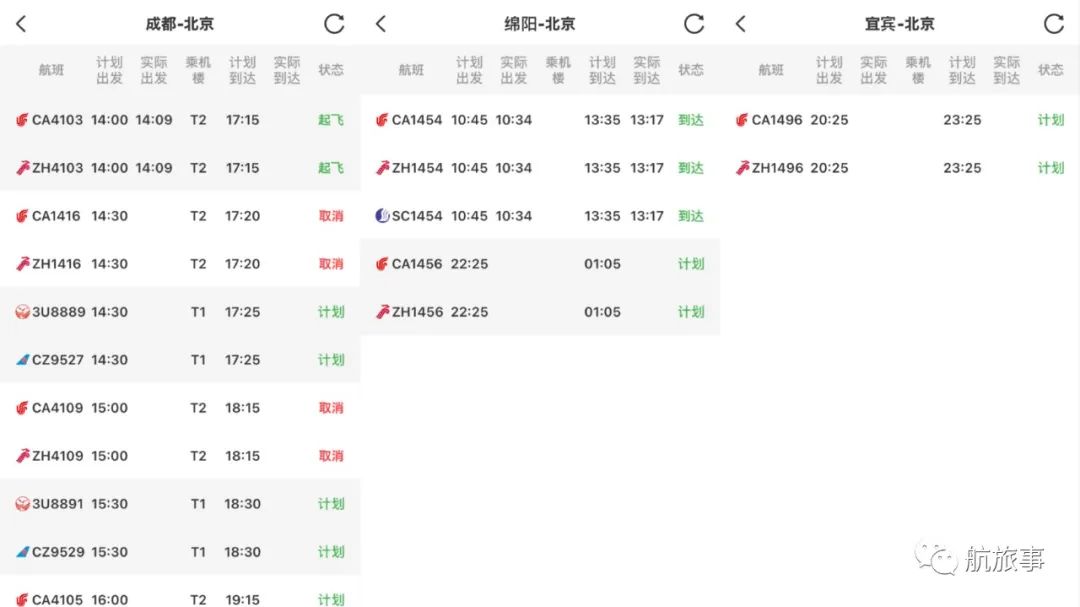
Task: Refresh the 成都-北京 flight list
Action: point(334,24)
